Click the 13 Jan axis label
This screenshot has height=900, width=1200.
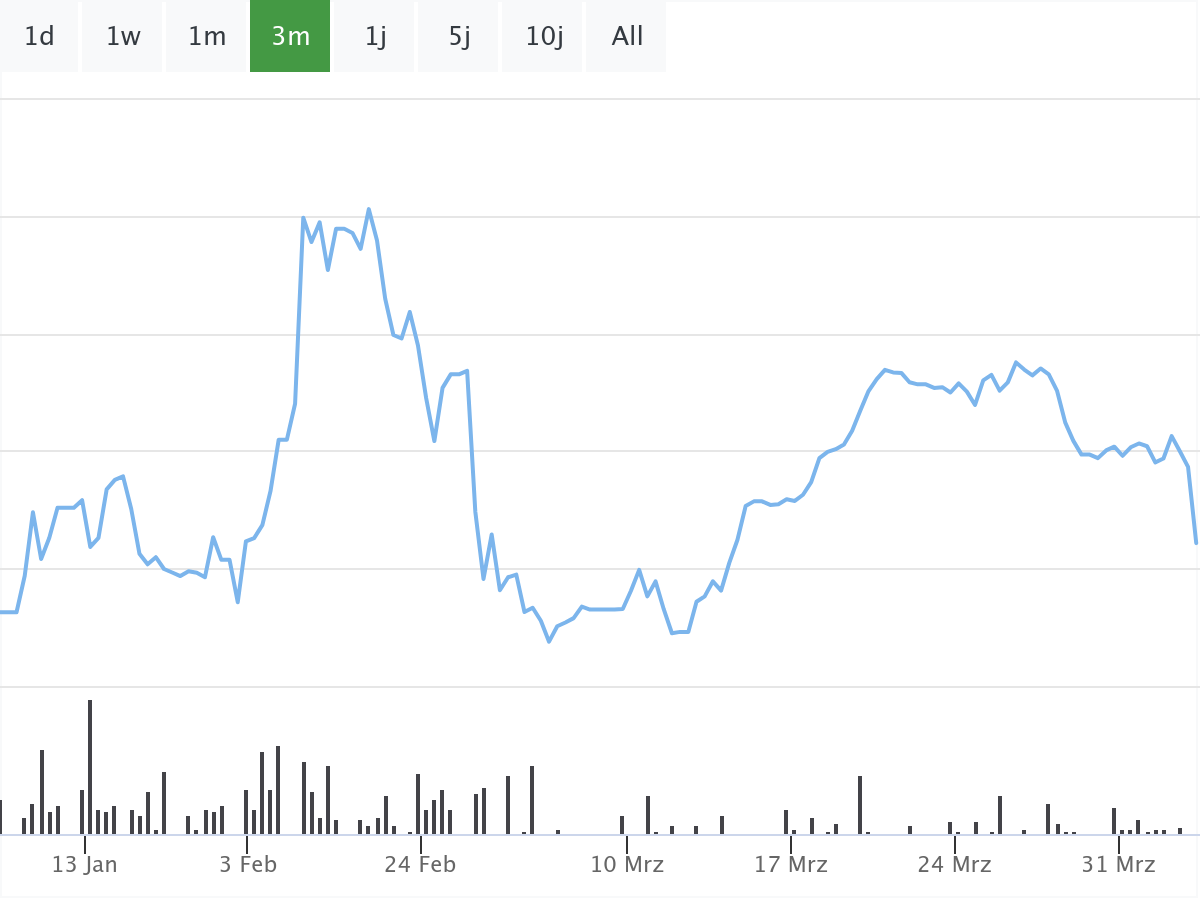click(84, 865)
